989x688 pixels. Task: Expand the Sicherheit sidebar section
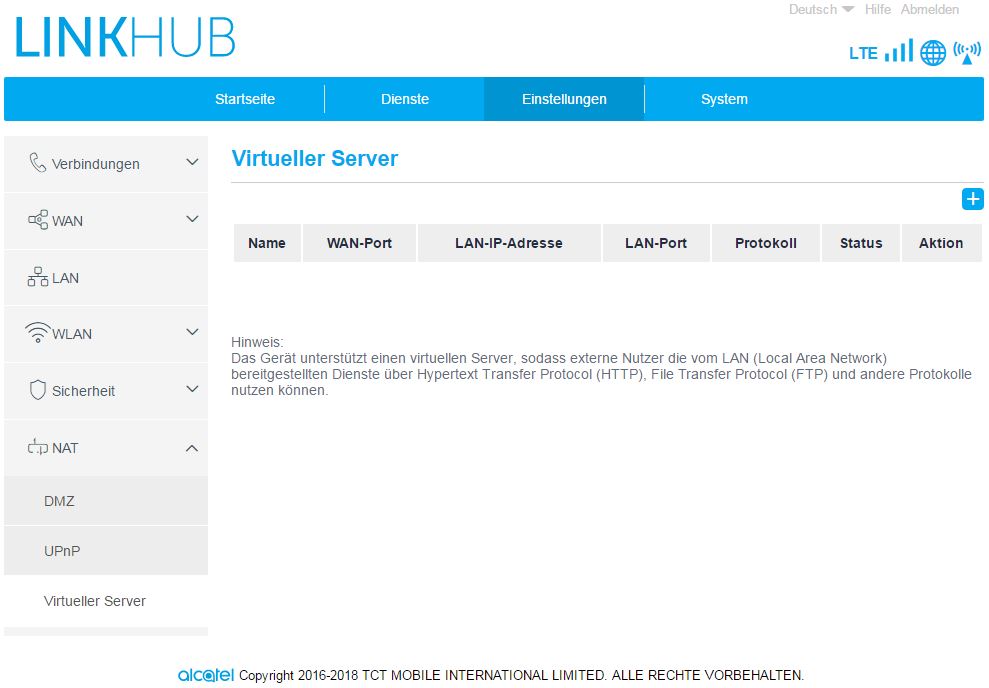tap(192, 390)
